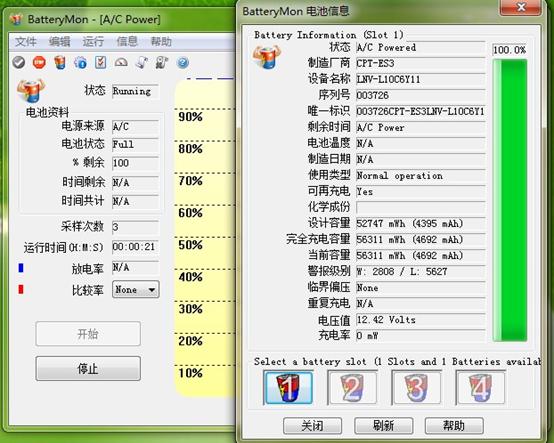Click the 充电率 0 mW value

tap(420, 336)
